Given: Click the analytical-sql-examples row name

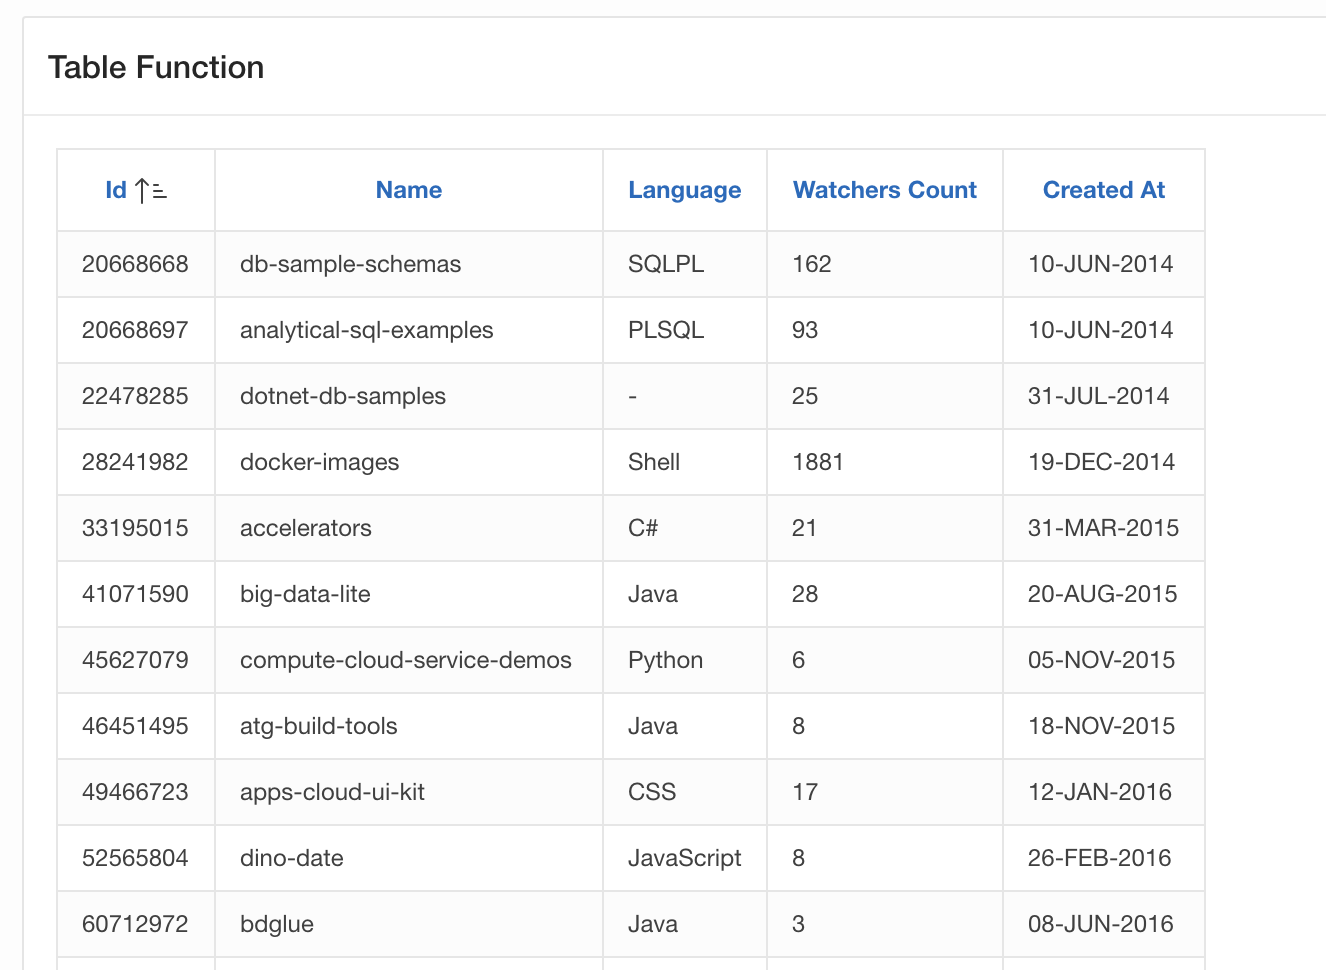Looking at the screenshot, I should pyautogui.click(x=366, y=330).
